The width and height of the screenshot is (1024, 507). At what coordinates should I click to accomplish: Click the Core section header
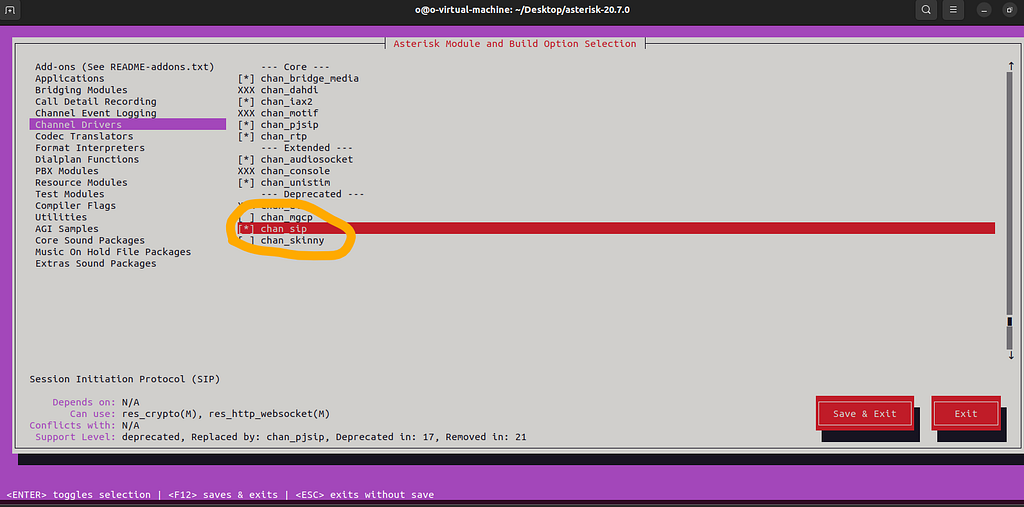pos(295,67)
